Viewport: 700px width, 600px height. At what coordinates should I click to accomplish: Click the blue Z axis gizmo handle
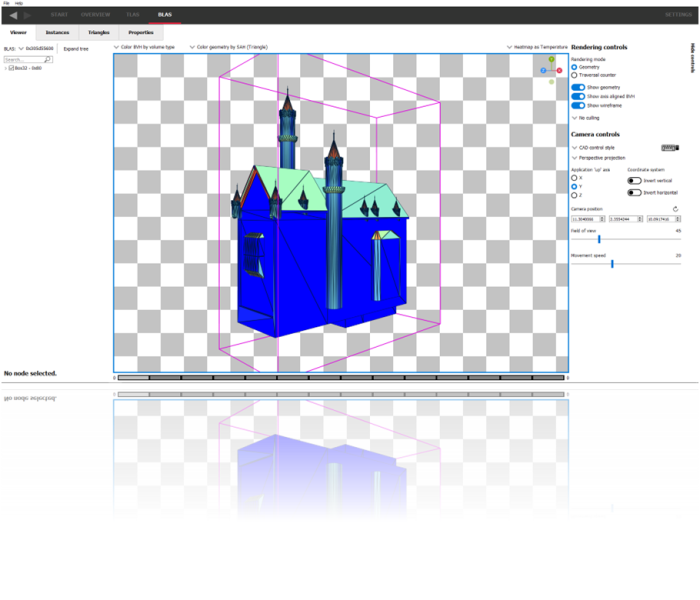pos(543,71)
